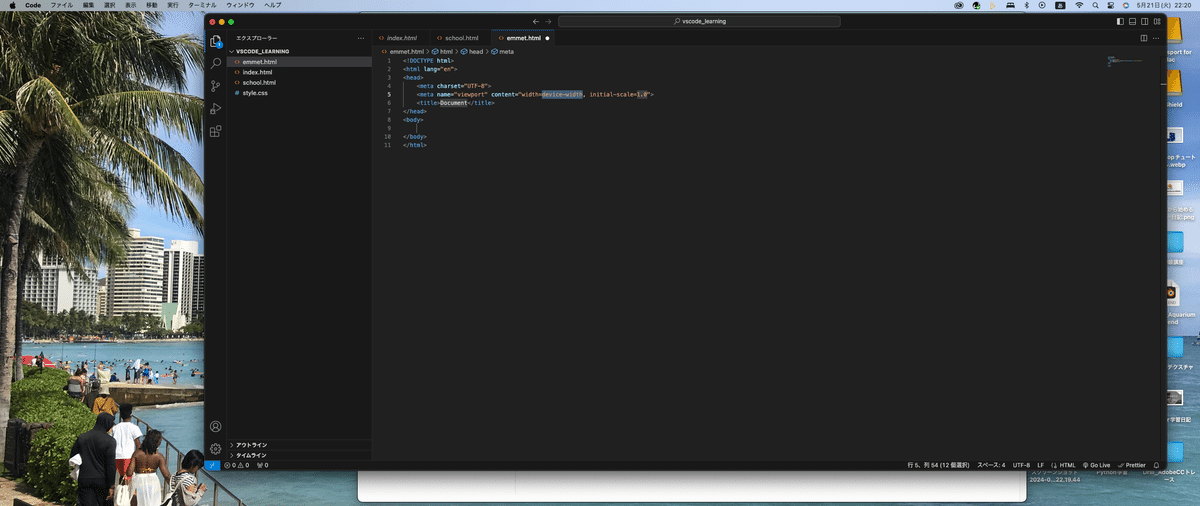The image size is (1200, 506).
Task: Open the ファイル menu
Action: click(x=62, y=5)
